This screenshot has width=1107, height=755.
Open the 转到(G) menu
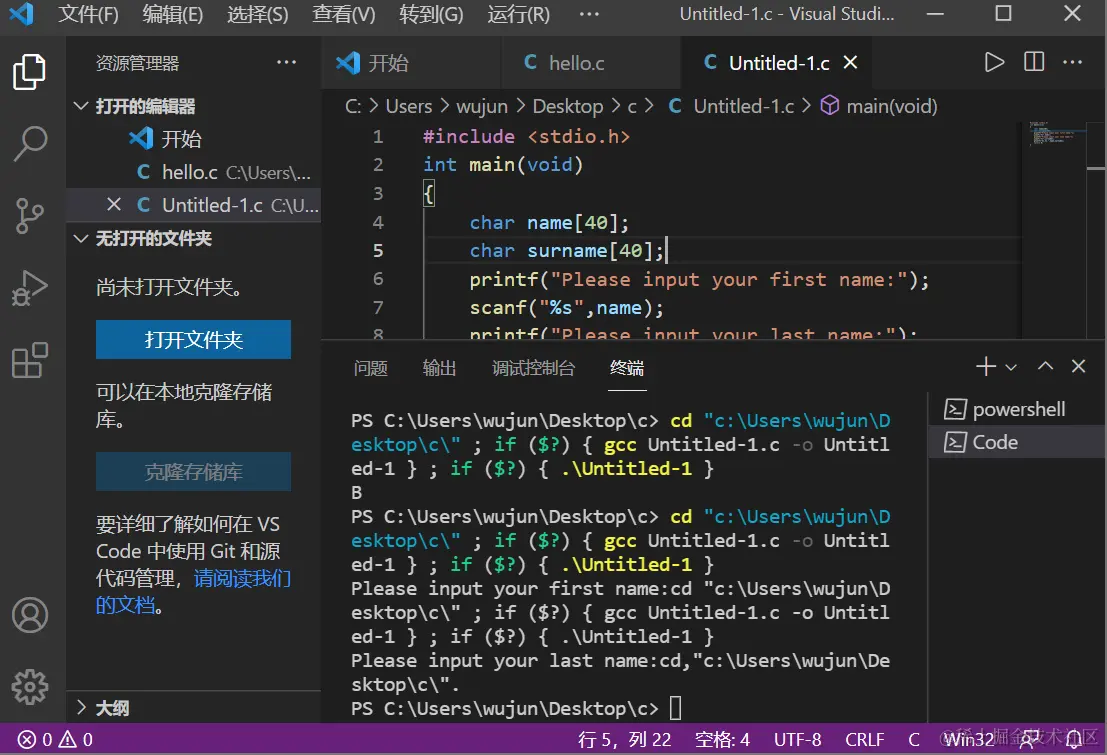[x=431, y=14]
